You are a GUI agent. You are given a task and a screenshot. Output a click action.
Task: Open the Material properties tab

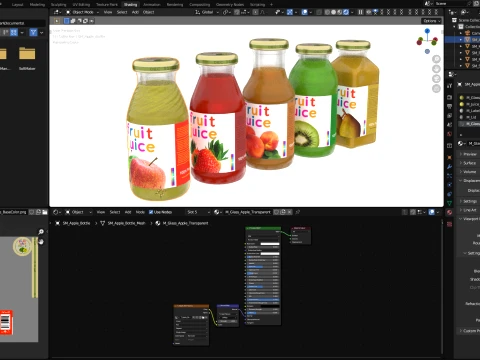[449, 212]
